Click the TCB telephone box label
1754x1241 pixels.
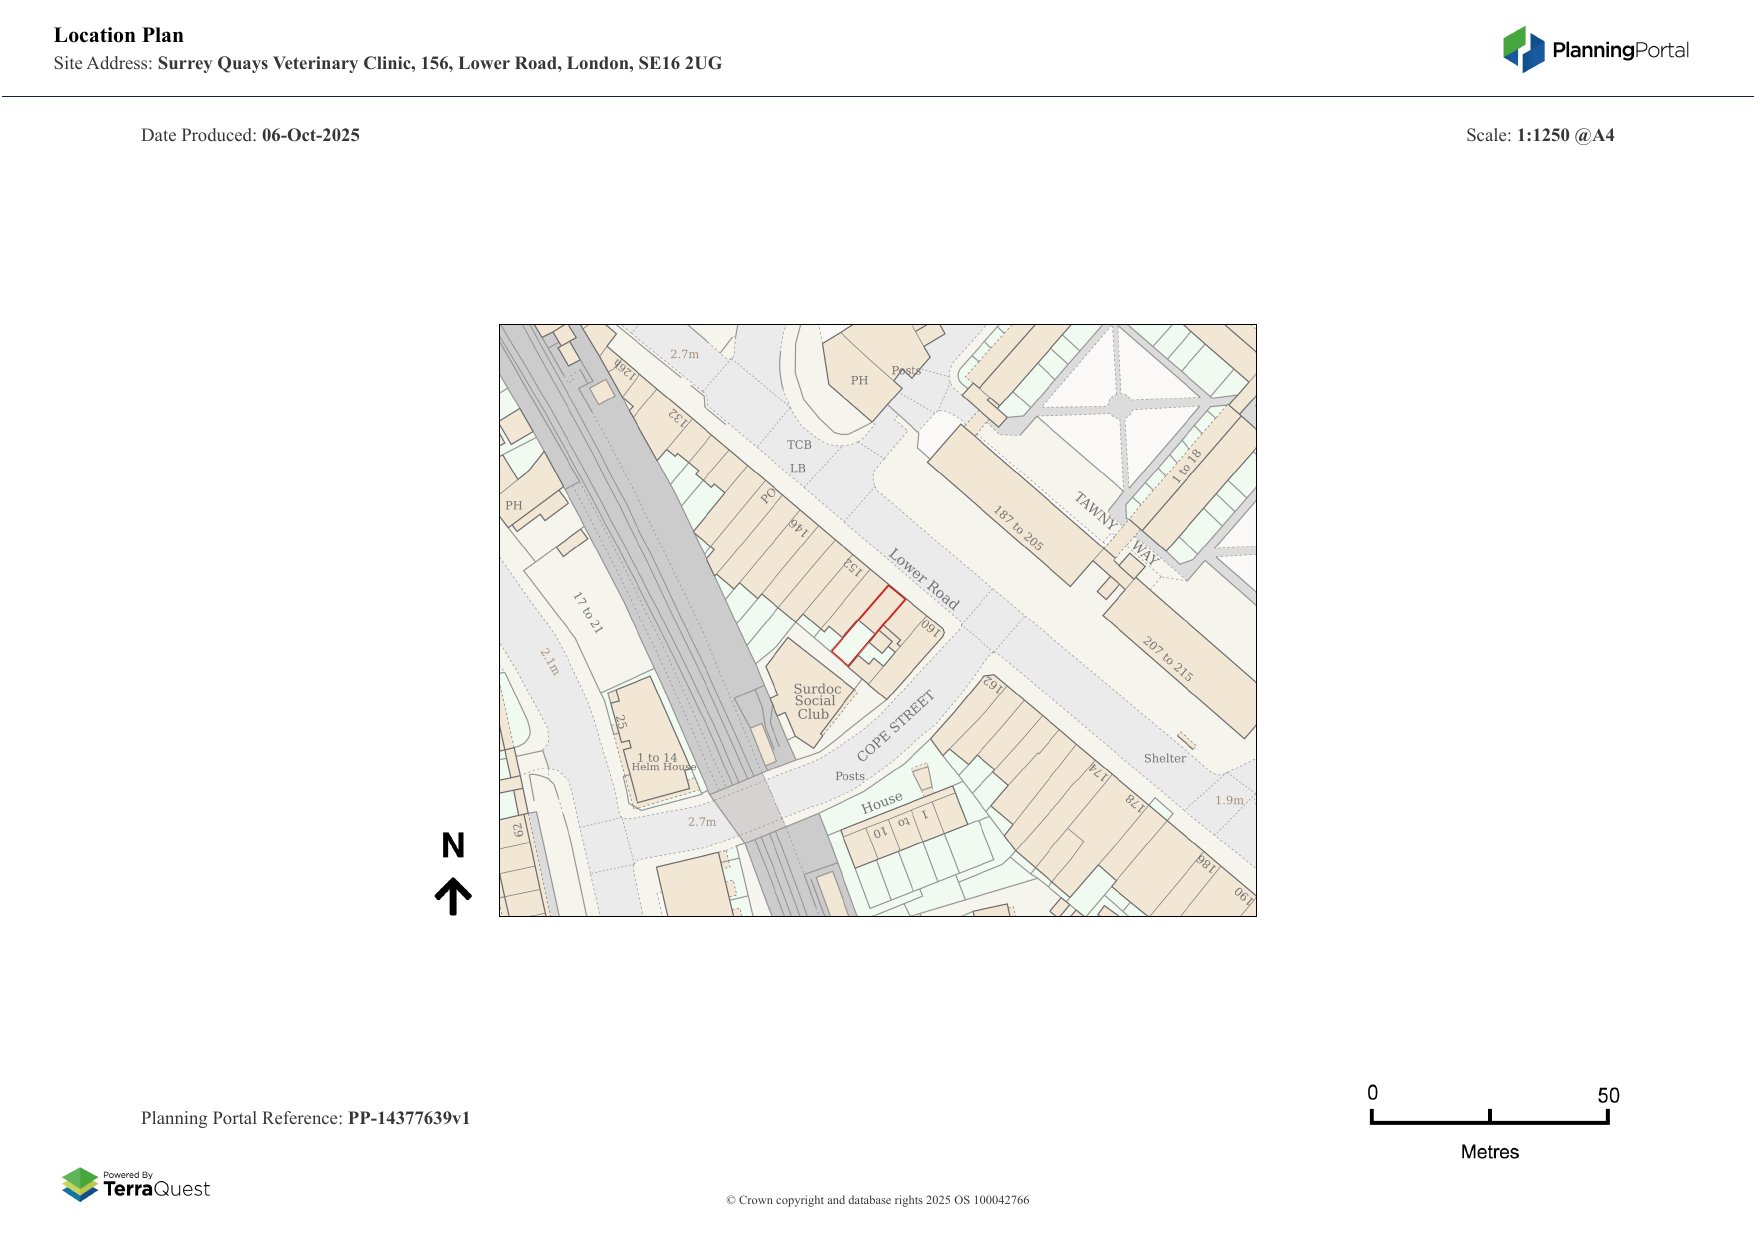tap(799, 445)
